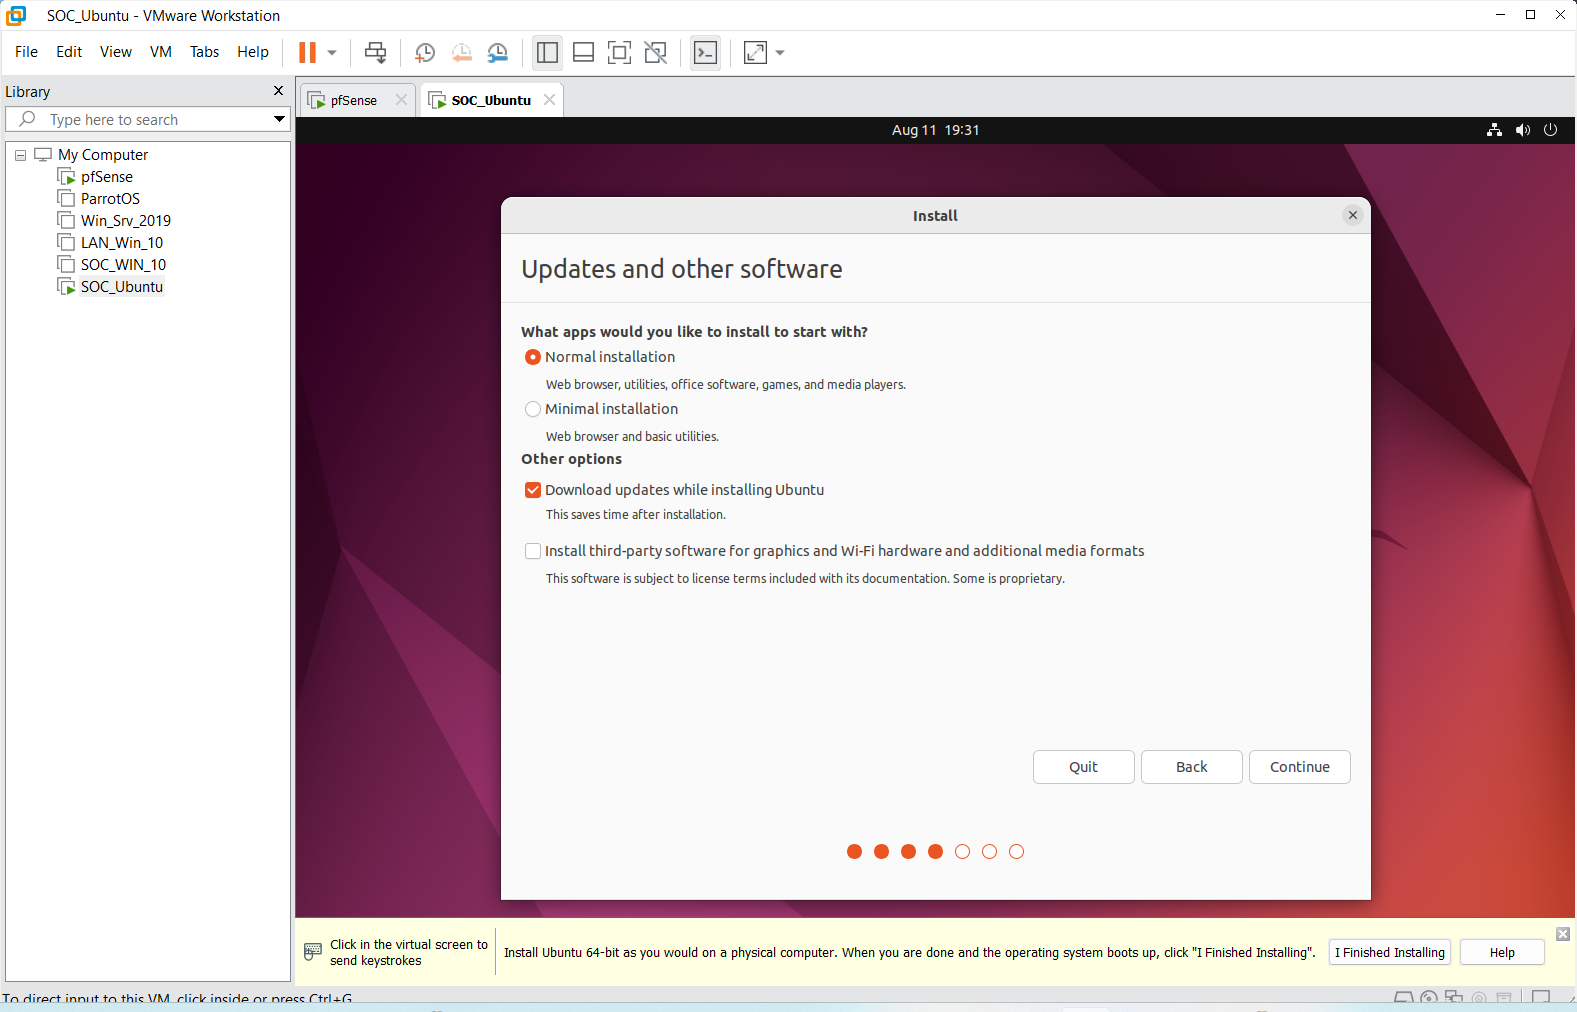Open the Aug 11 19:31 clock menu
The width and height of the screenshot is (1577, 1012).
tap(935, 130)
